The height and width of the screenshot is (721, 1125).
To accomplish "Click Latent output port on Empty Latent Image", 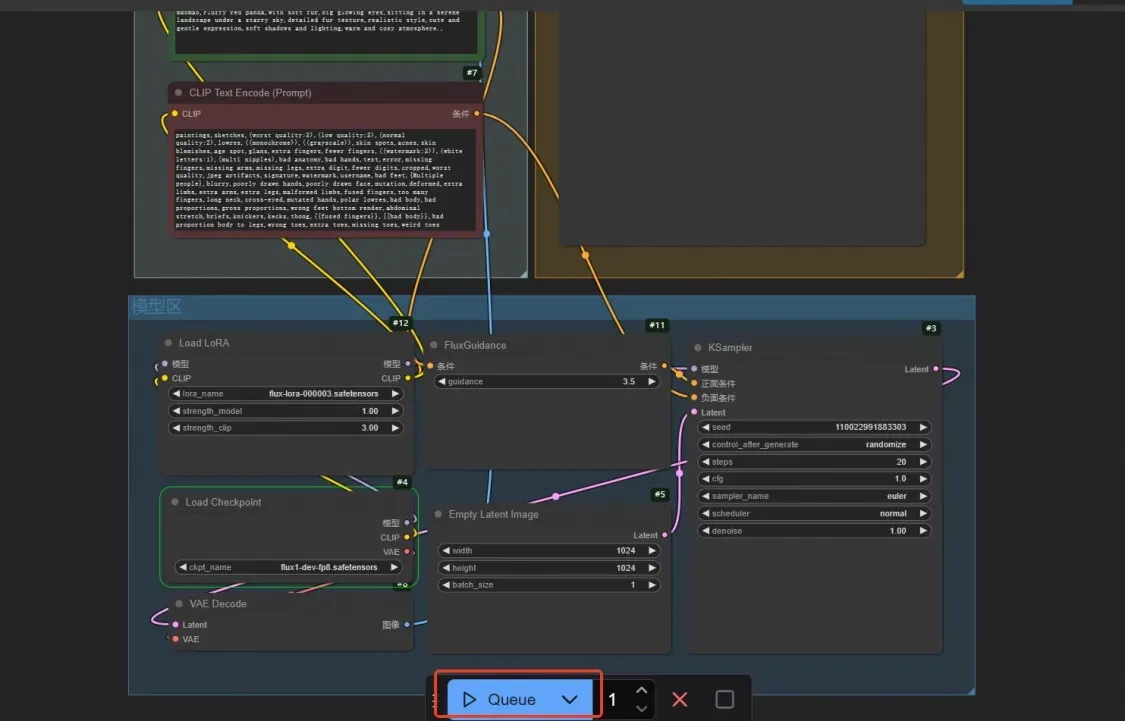I will (664, 535).
